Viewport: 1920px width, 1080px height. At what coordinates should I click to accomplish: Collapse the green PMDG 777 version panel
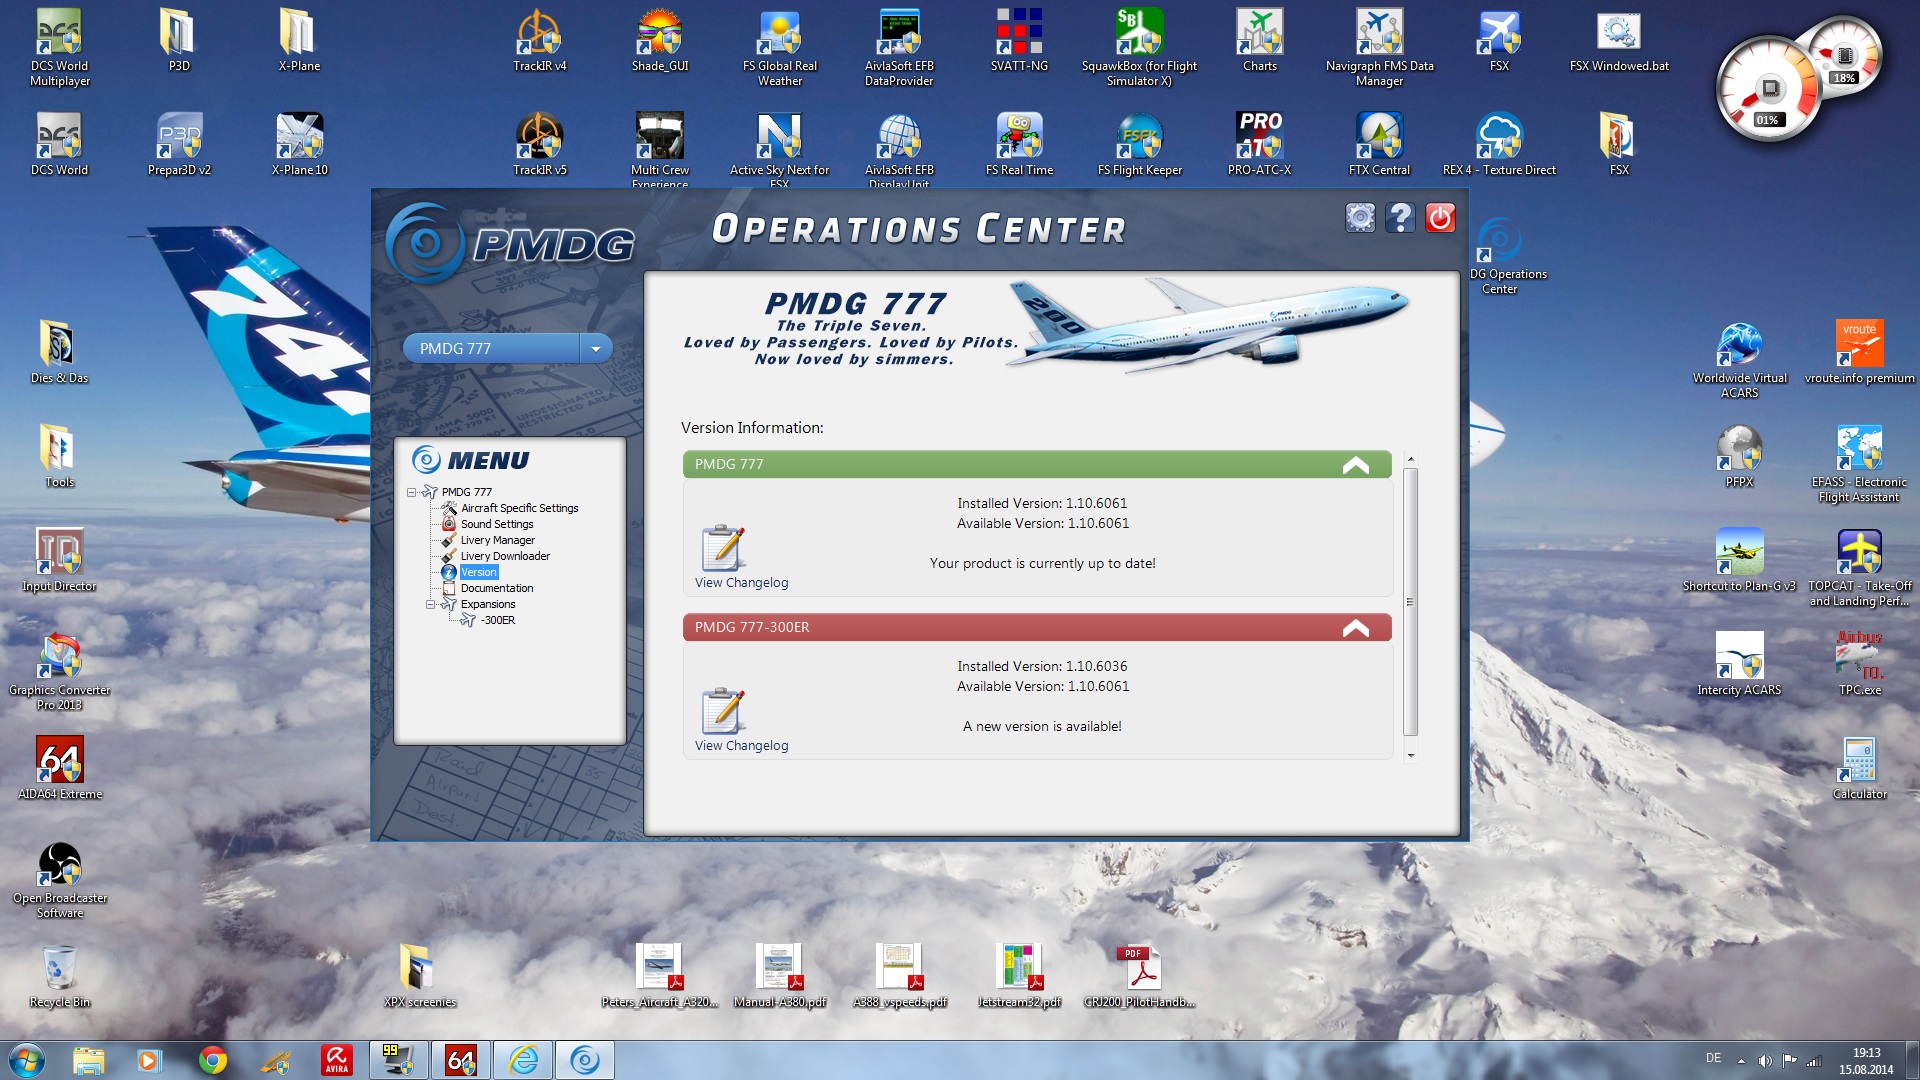coord(1356,465)
